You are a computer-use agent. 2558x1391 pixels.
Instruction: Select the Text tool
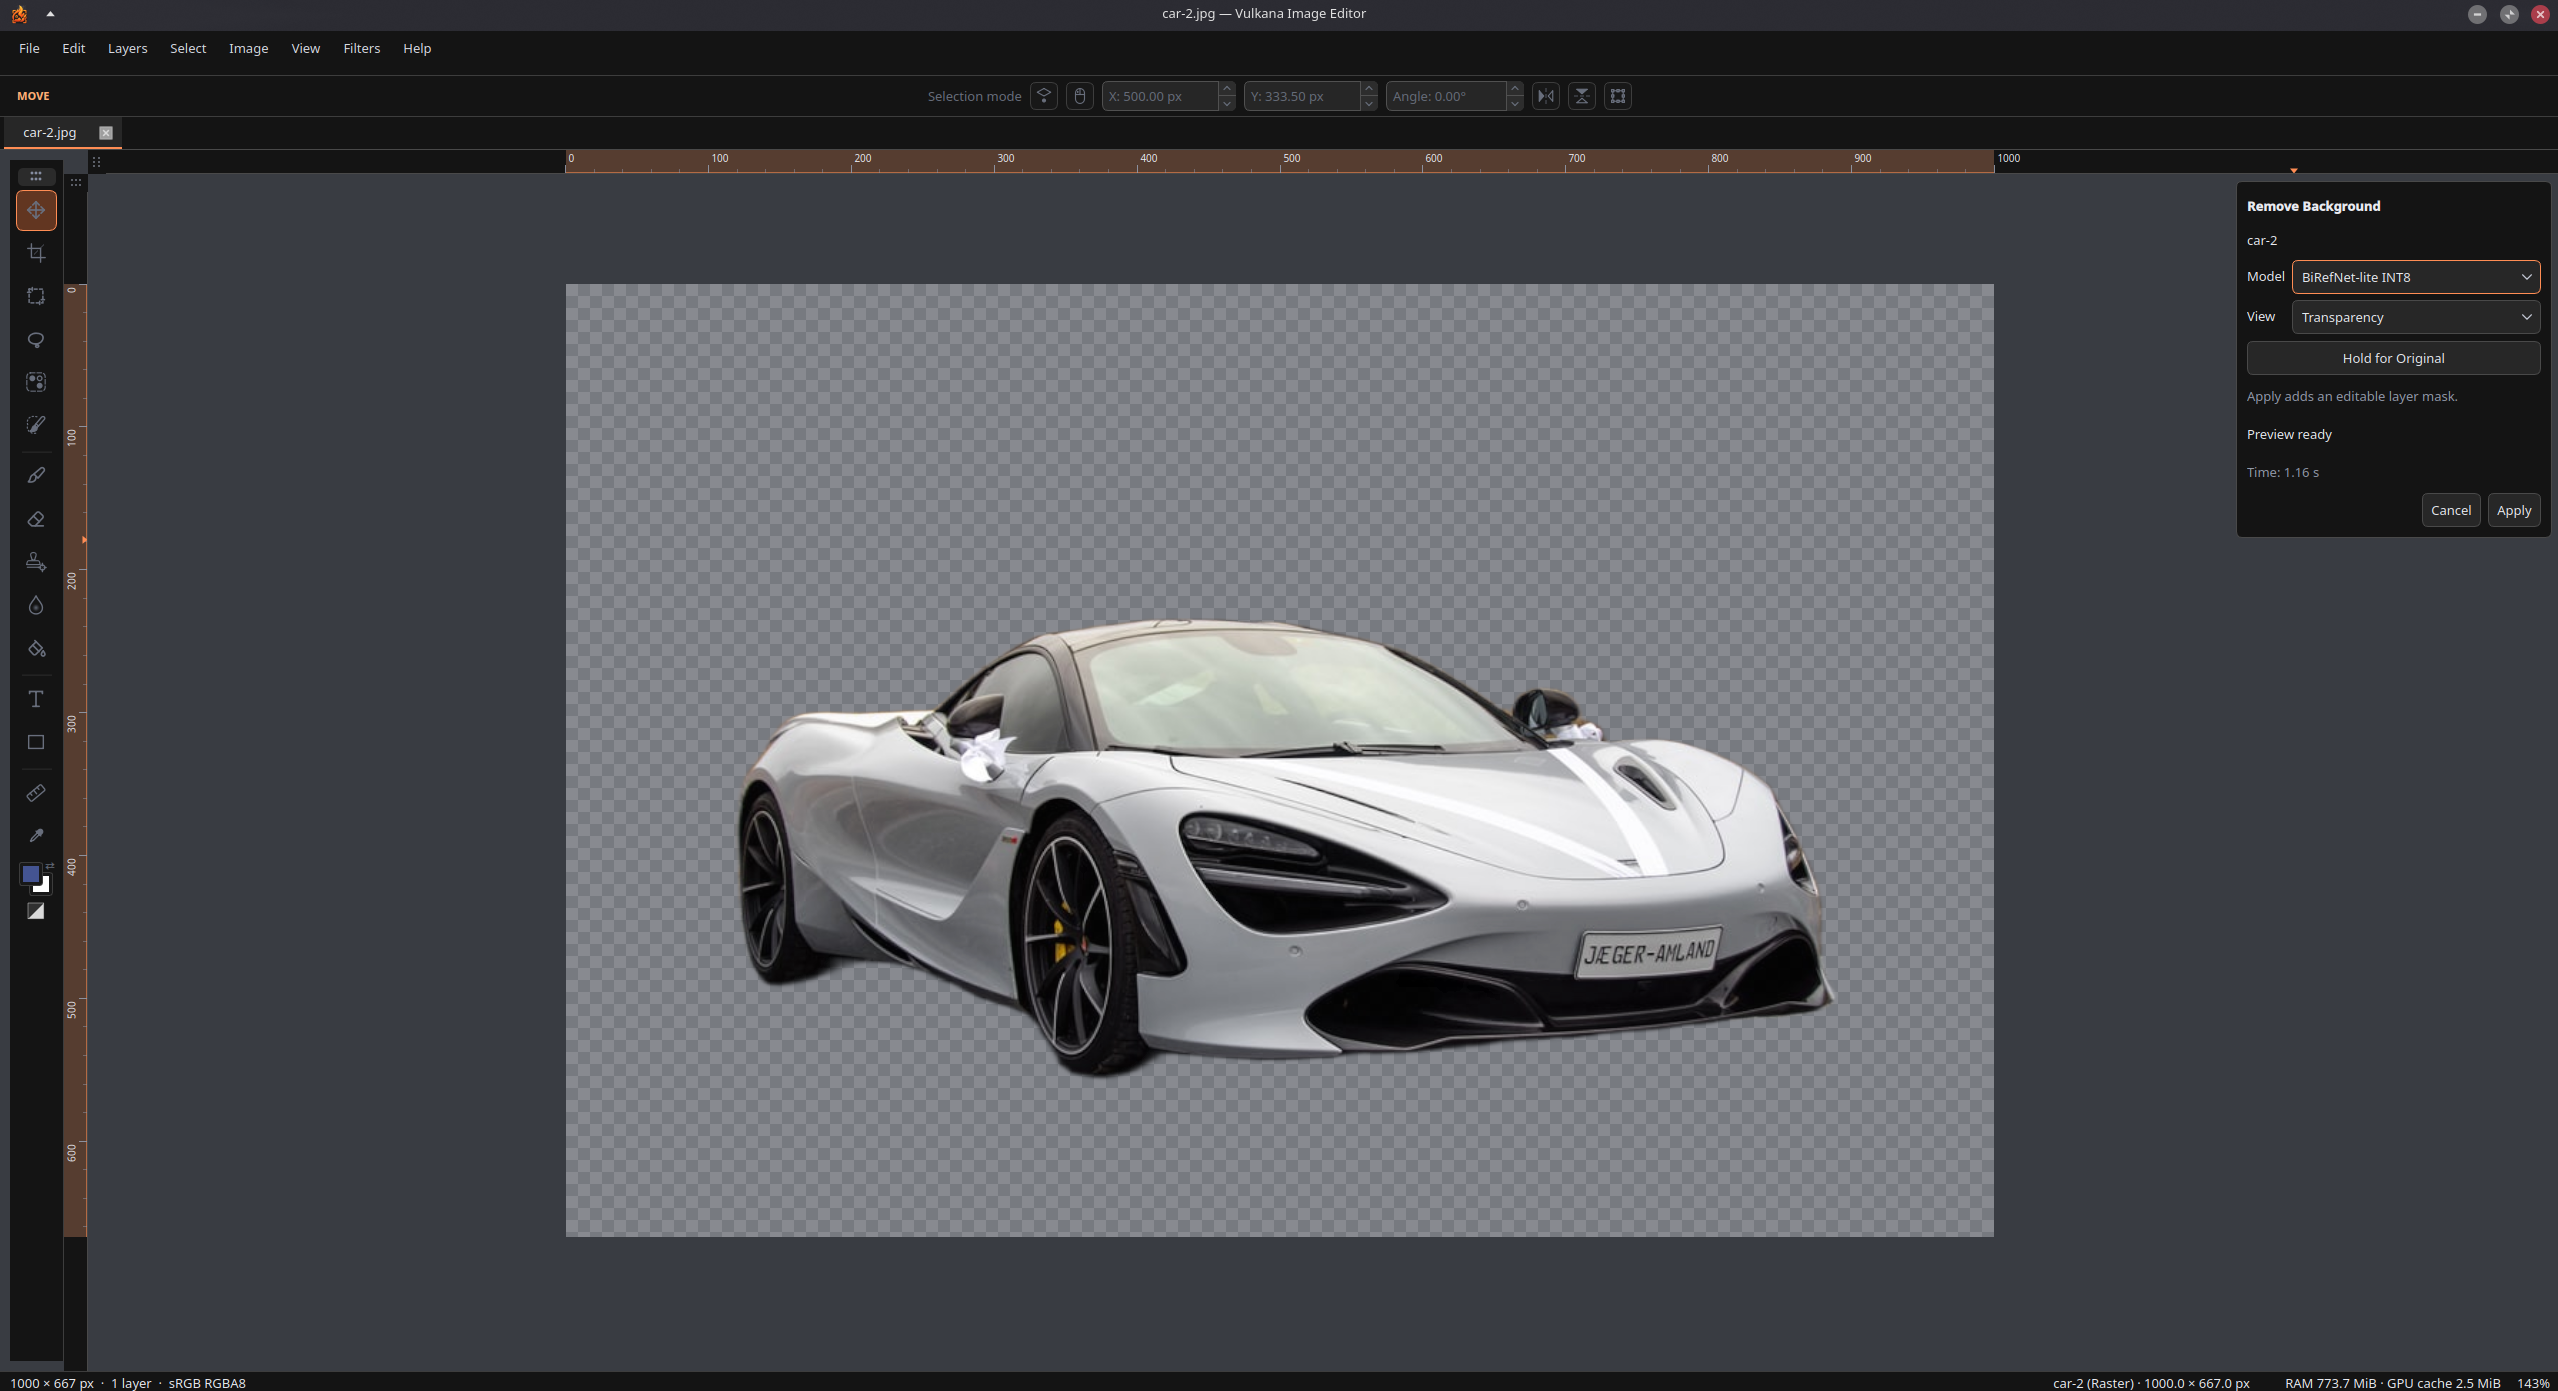(x=36, y=699)
